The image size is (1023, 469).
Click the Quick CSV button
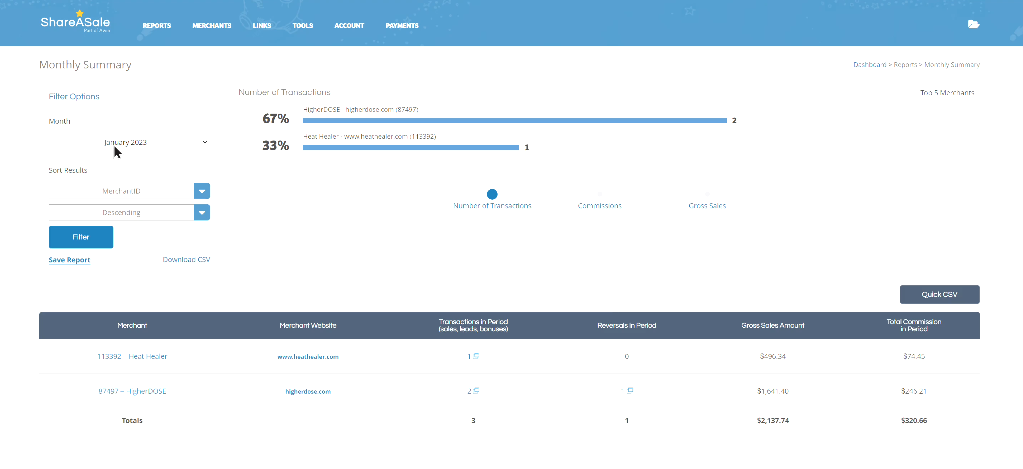939,294
